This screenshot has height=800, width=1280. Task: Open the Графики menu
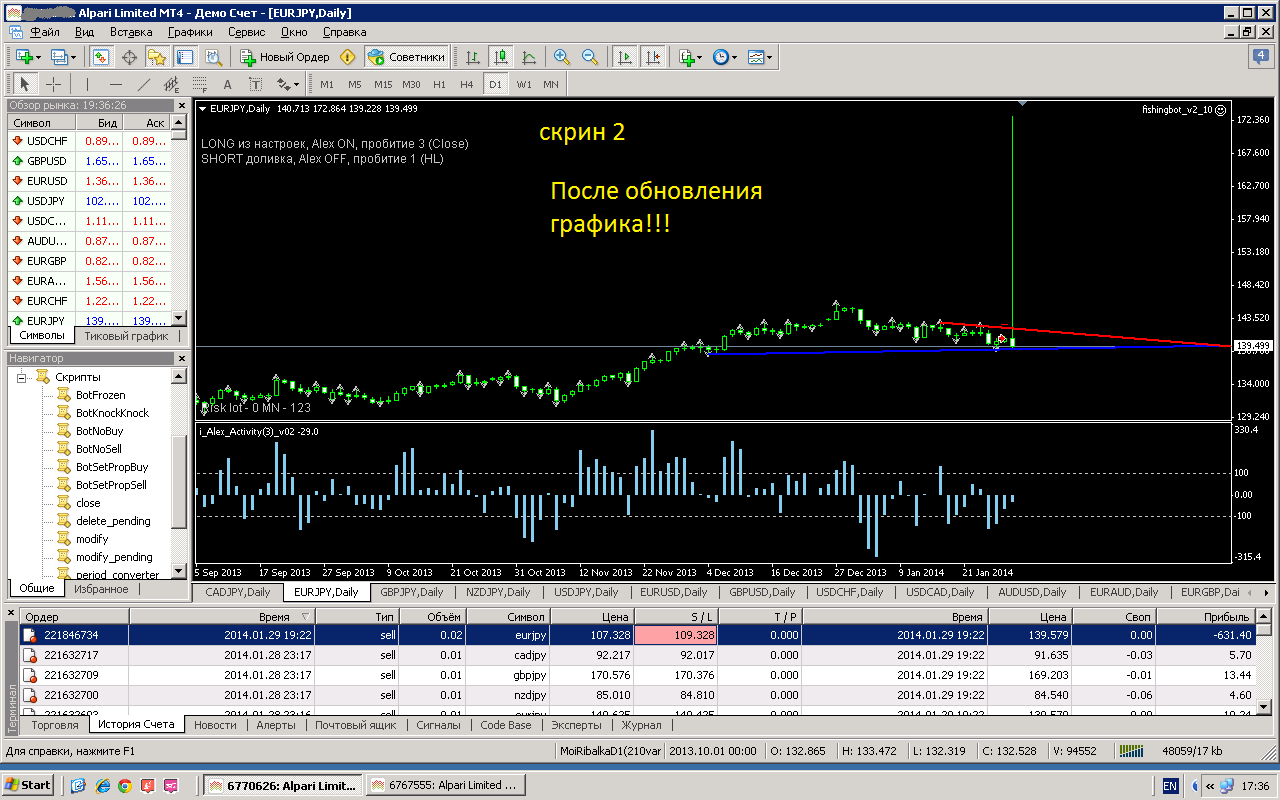click(190, 32)
